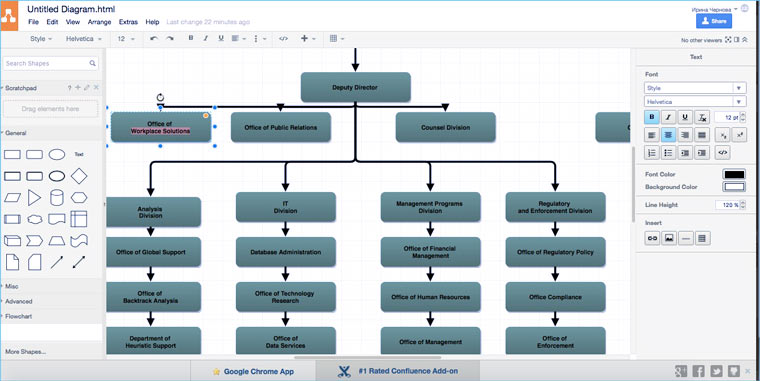The height and width of the screenshot is (381, 760).
Task: Toggle numbered list in Text panel
Action: point(652,153)
